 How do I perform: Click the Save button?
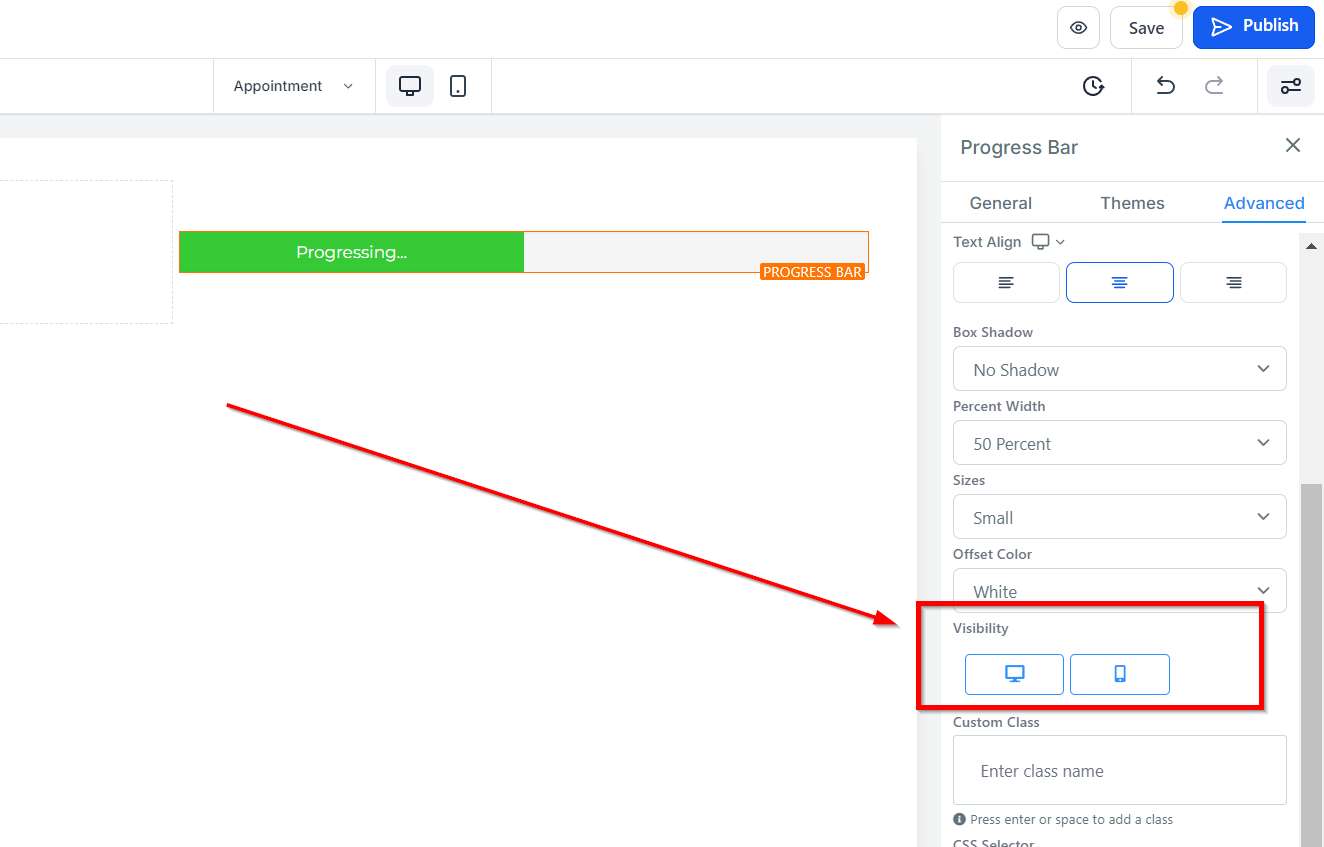1146,28
